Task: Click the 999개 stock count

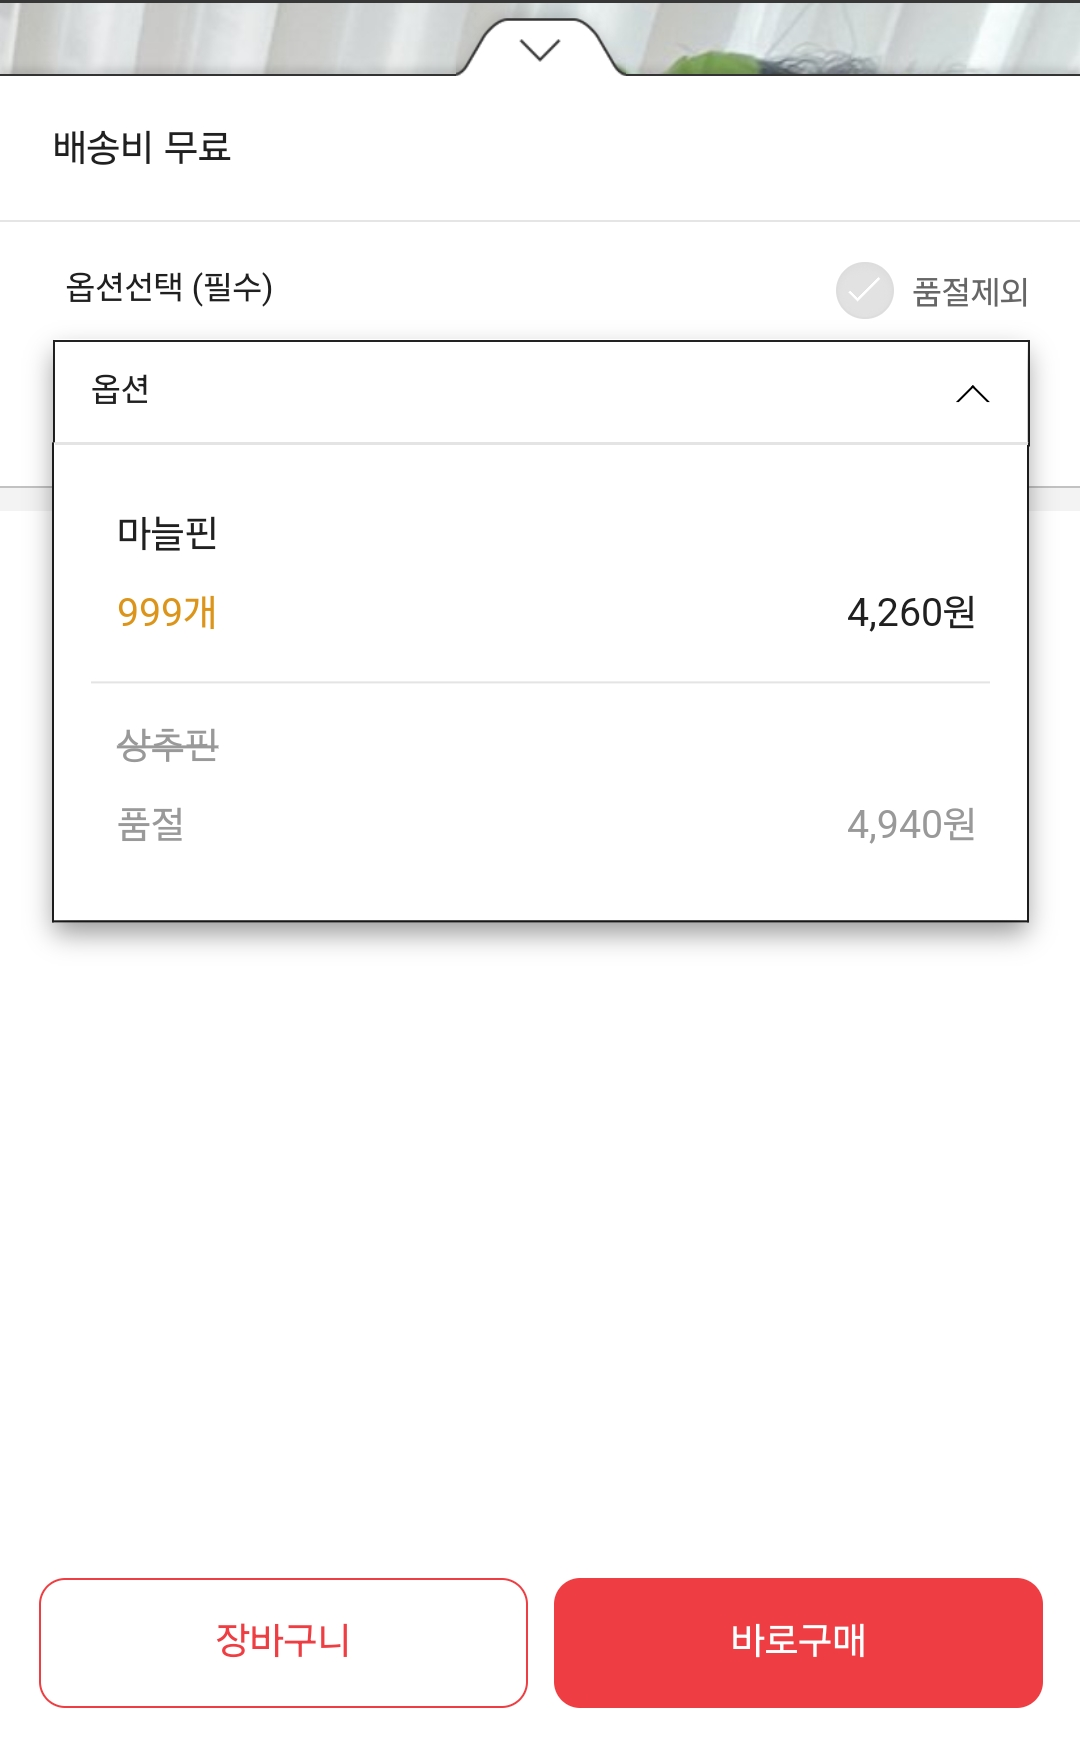Action: tap(167, 612)
